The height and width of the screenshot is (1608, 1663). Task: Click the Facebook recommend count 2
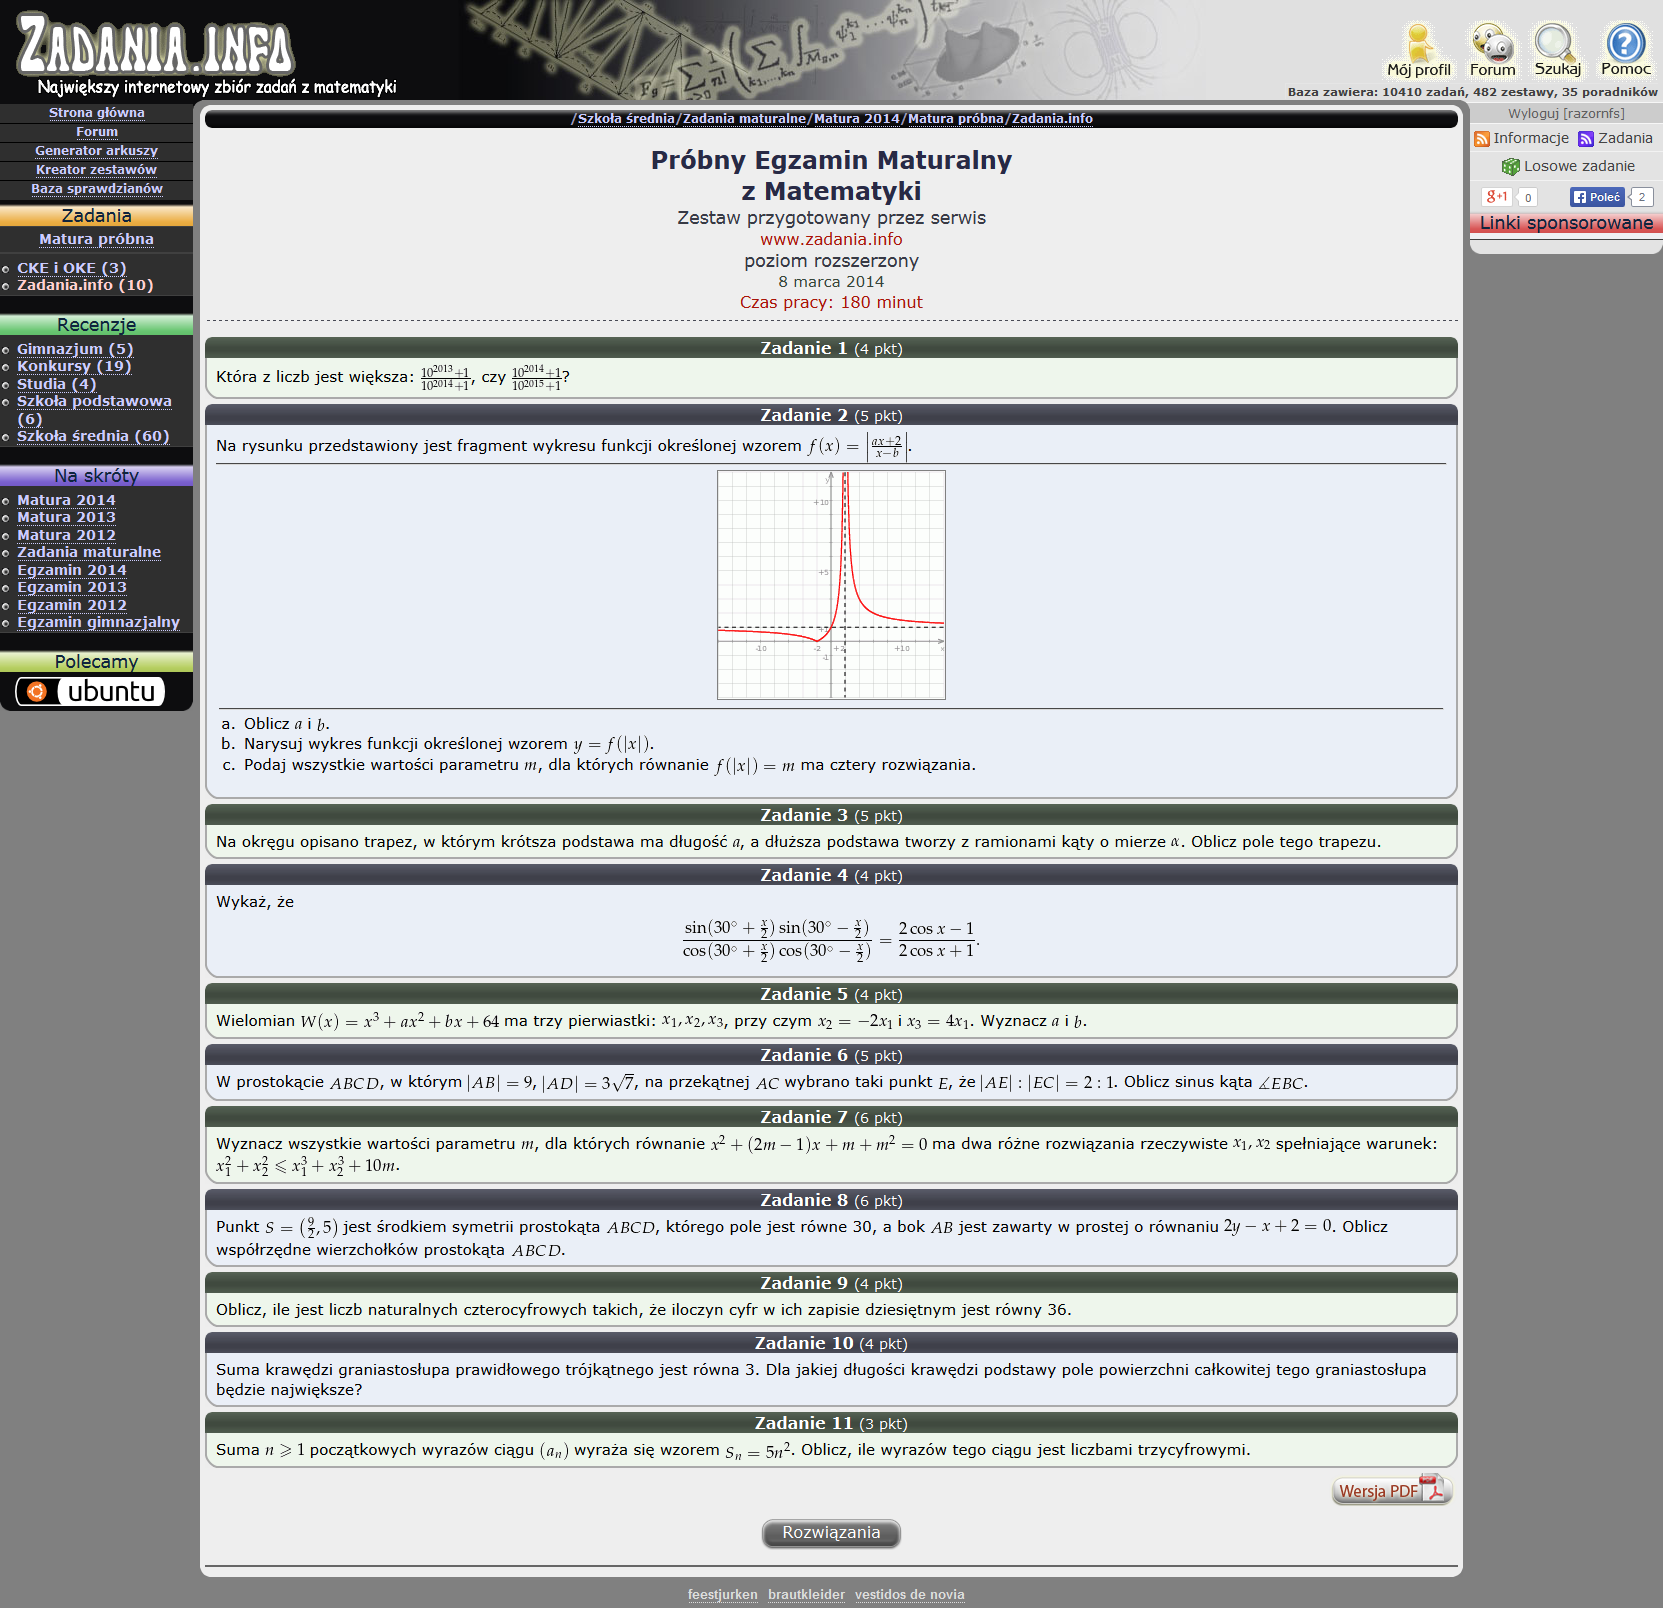(1641, 197)
